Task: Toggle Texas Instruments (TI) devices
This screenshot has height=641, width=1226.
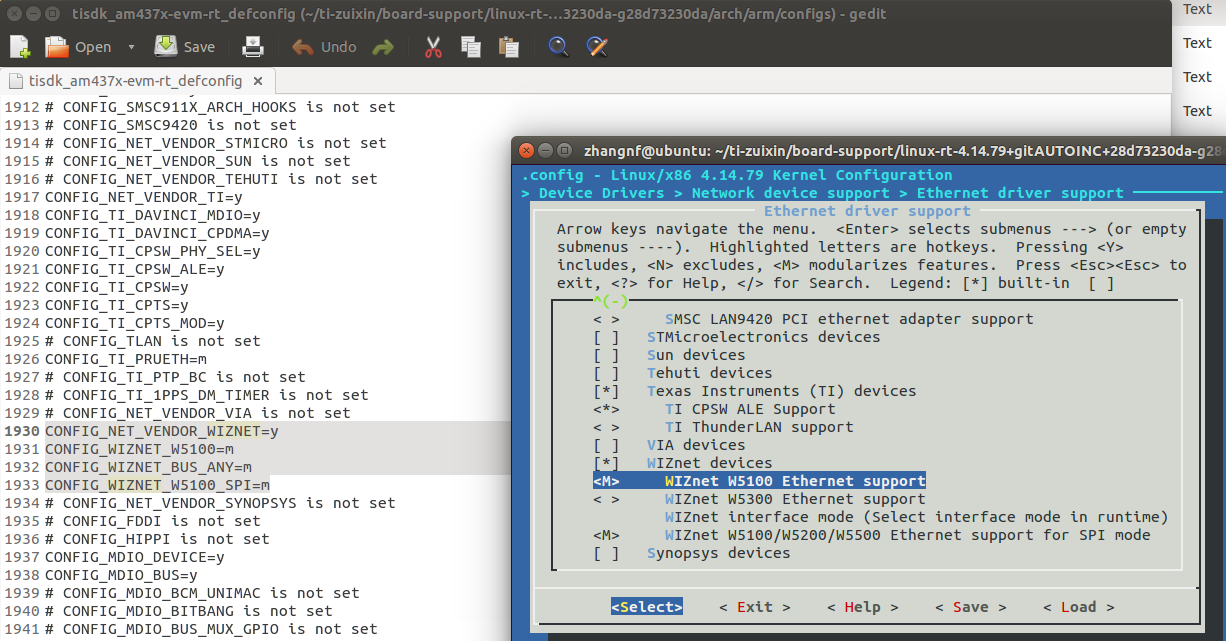Action: (755, 391)
